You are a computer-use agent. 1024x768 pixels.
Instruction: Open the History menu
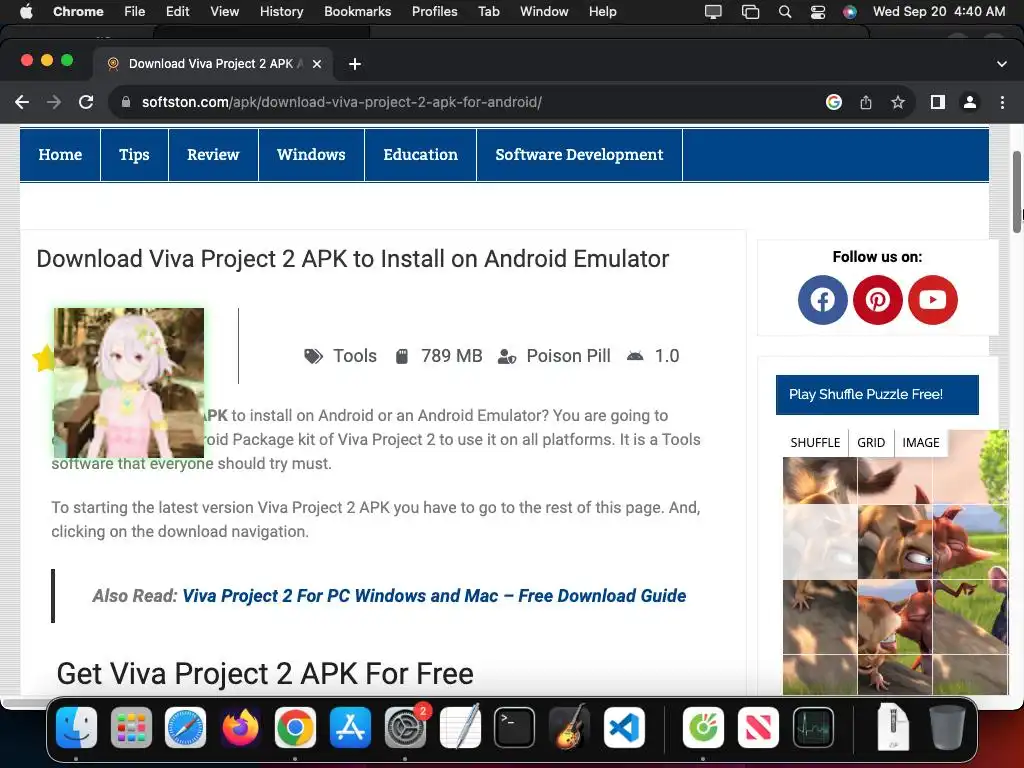pyautogui.click(x=281, y=11)
